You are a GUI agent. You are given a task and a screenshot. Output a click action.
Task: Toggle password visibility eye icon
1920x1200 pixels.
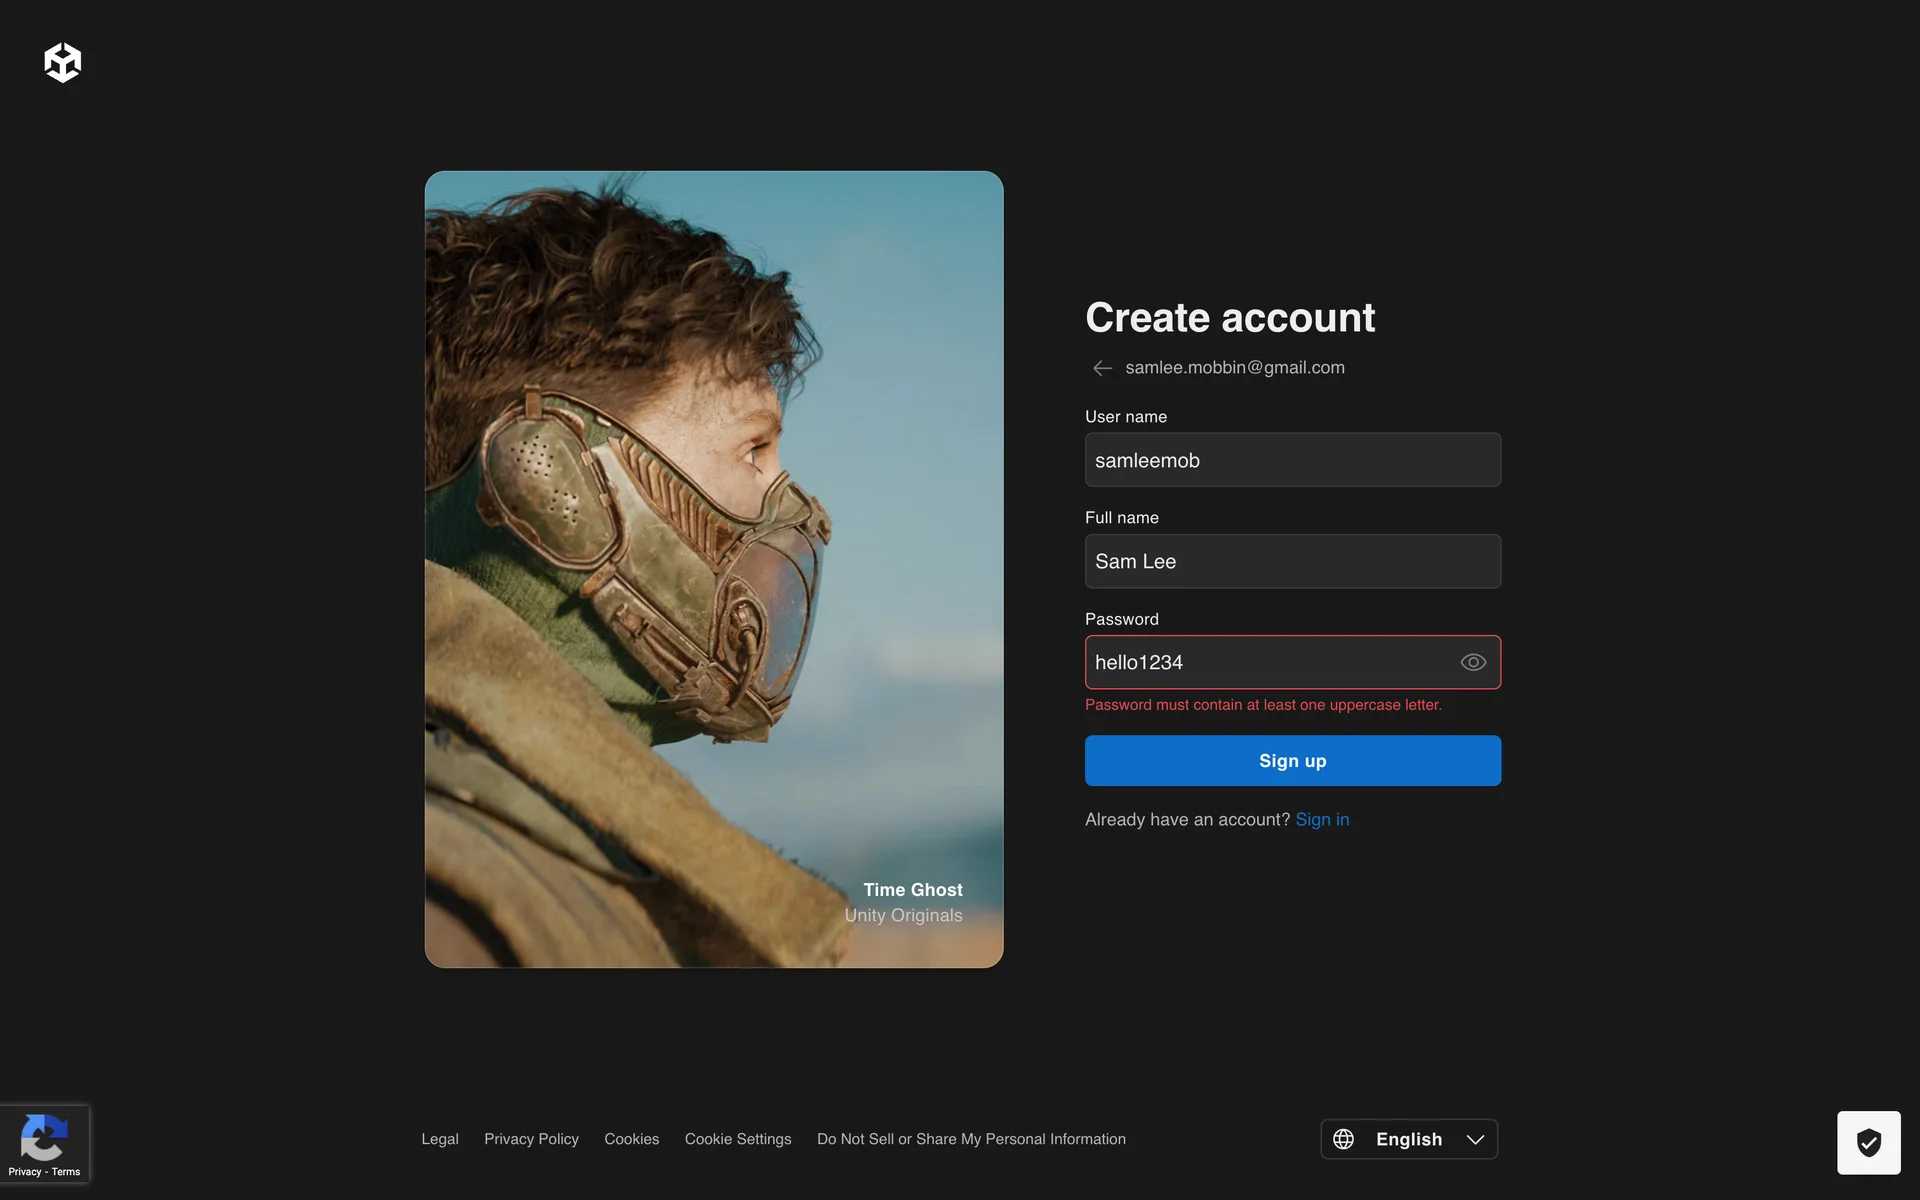[x=1472, y=662]
